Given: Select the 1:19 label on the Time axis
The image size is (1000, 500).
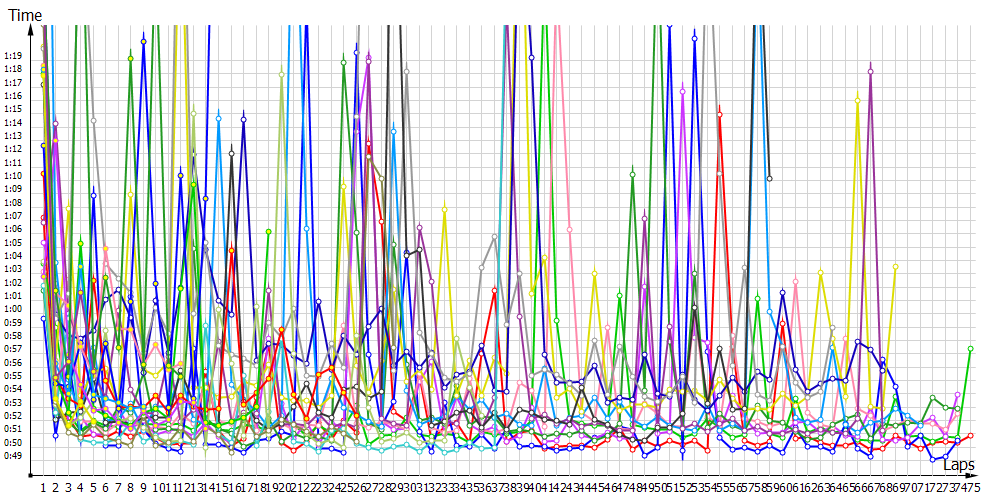Looking at the screenshot, I should point(13,55).
